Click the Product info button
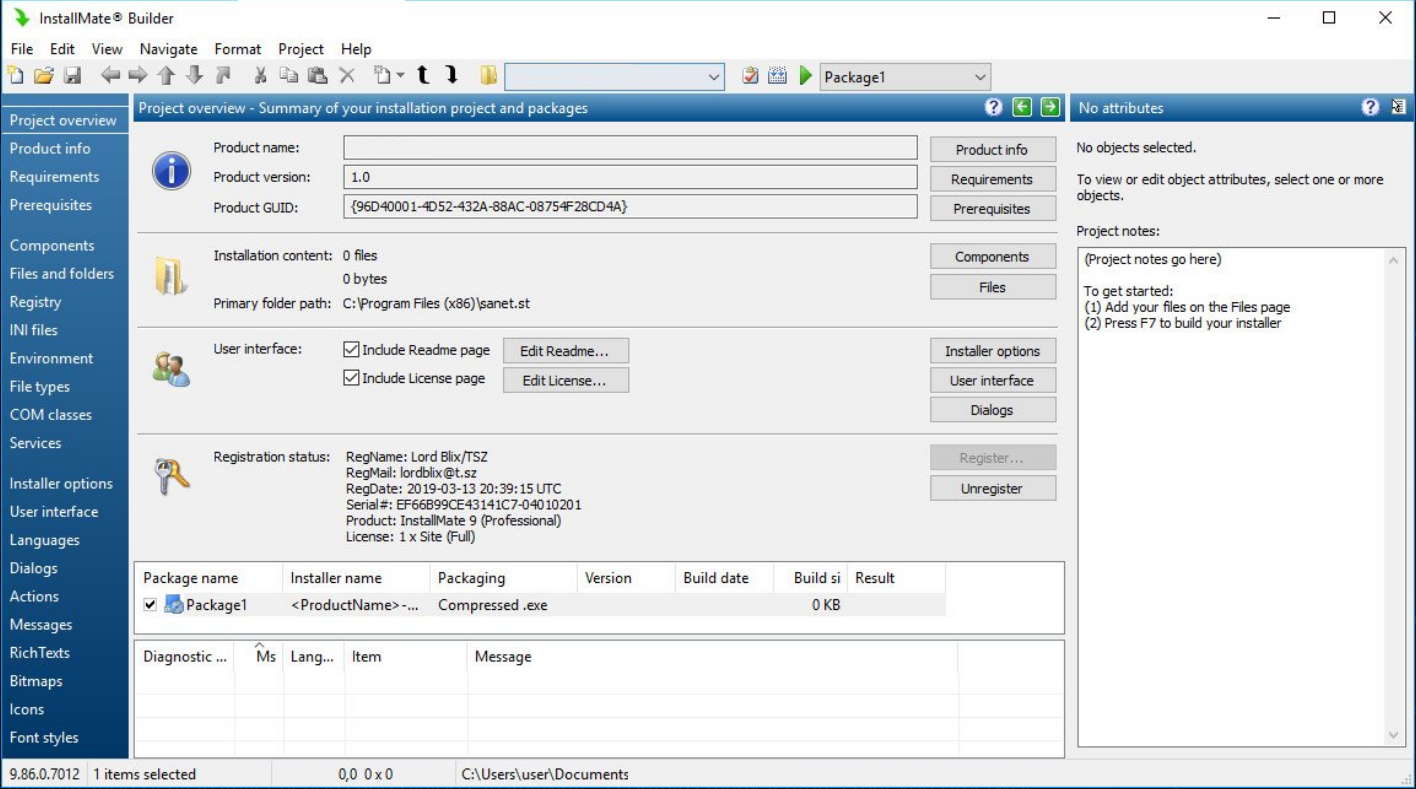 tap(992, 150)
